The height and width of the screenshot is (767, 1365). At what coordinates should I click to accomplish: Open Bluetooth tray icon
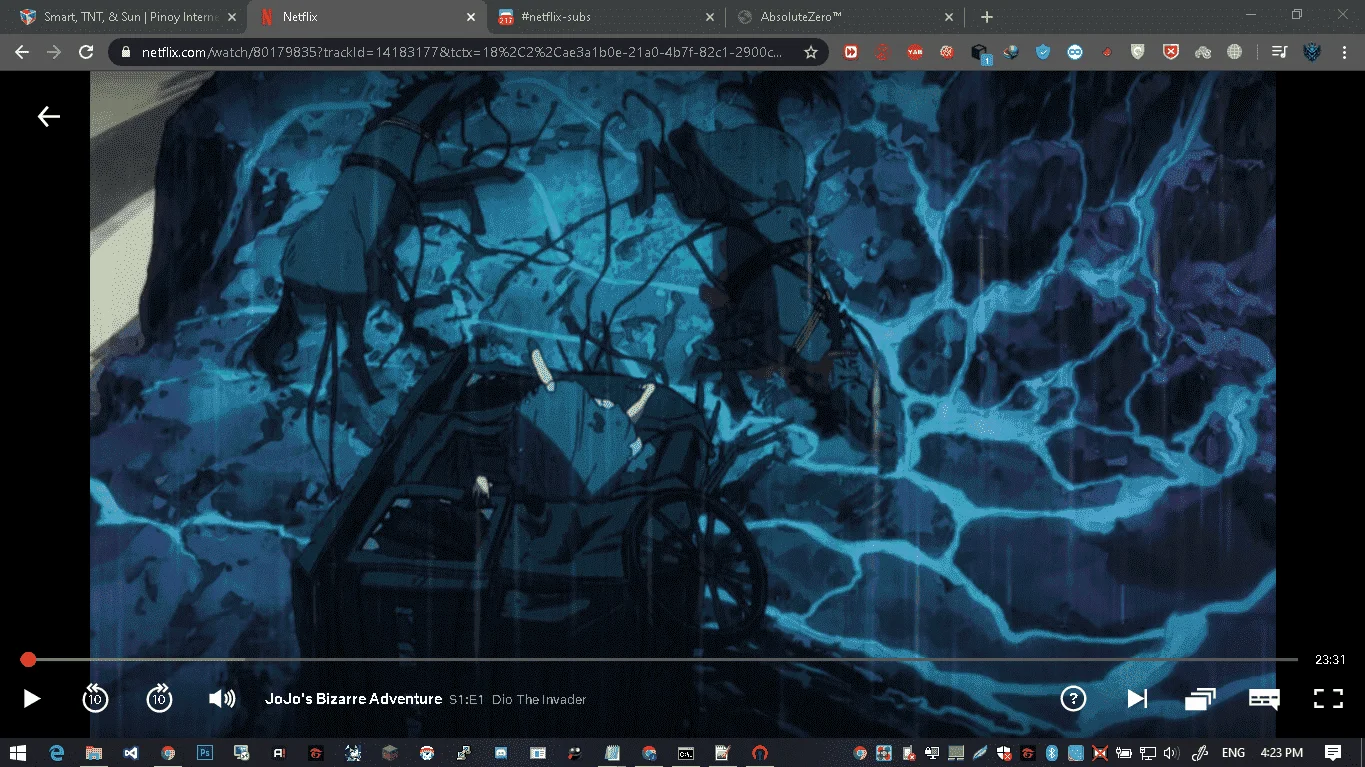tap(1052, 752)
